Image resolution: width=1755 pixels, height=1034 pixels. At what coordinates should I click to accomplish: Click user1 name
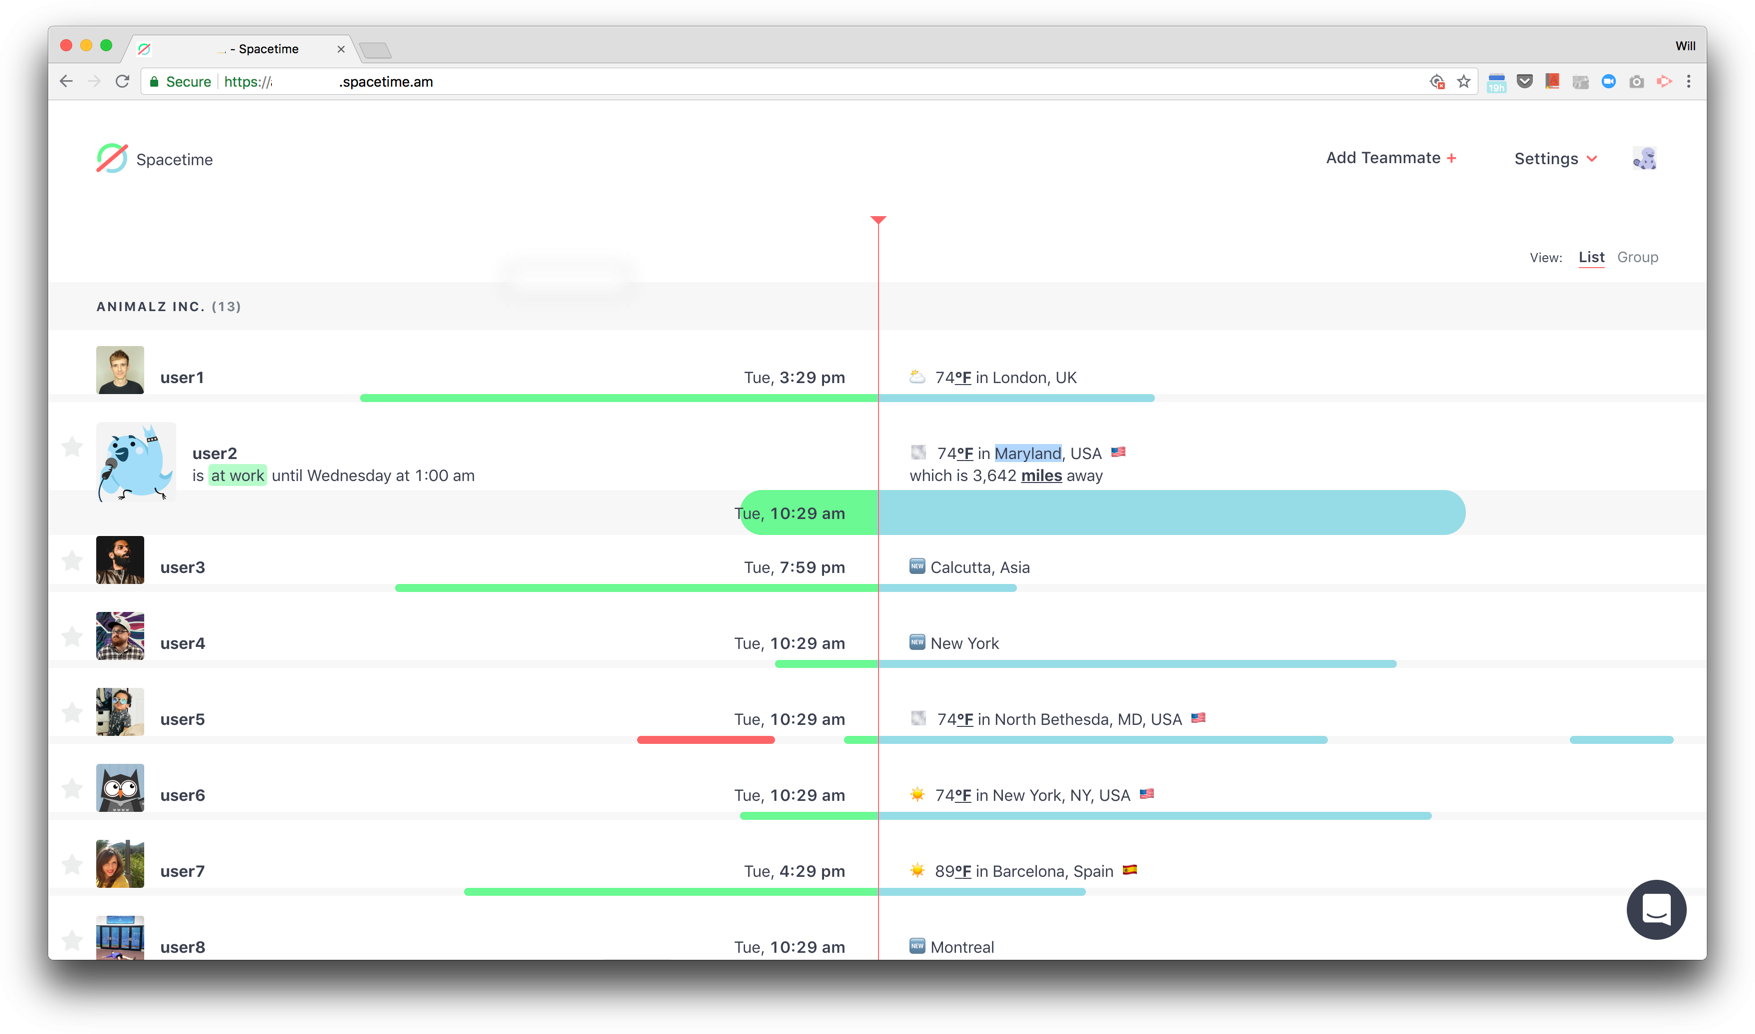[x=182, y=377]
